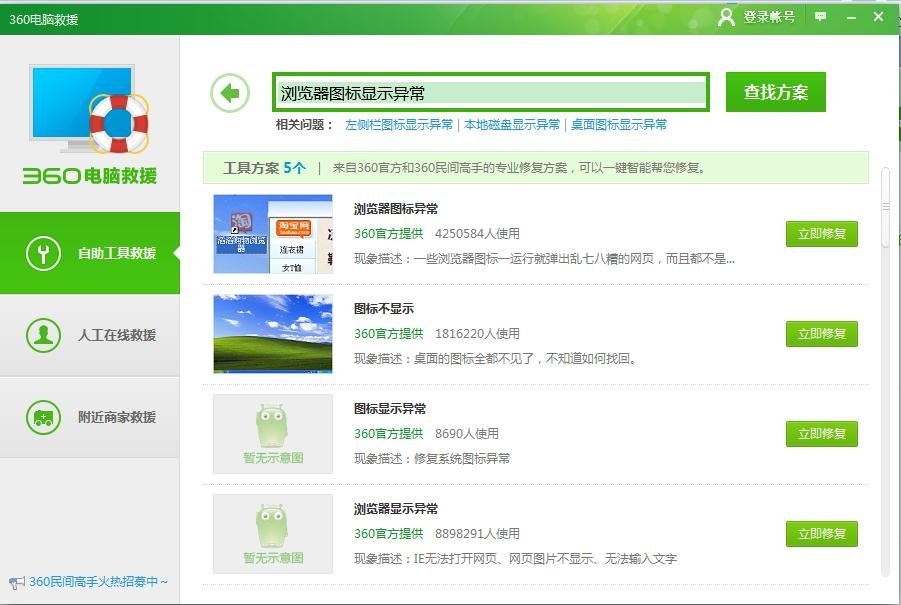This screenshot has height=605, width=901.
Task: Switch to the 人工在线救援 sidebar tab
Action: coord(90,335)
